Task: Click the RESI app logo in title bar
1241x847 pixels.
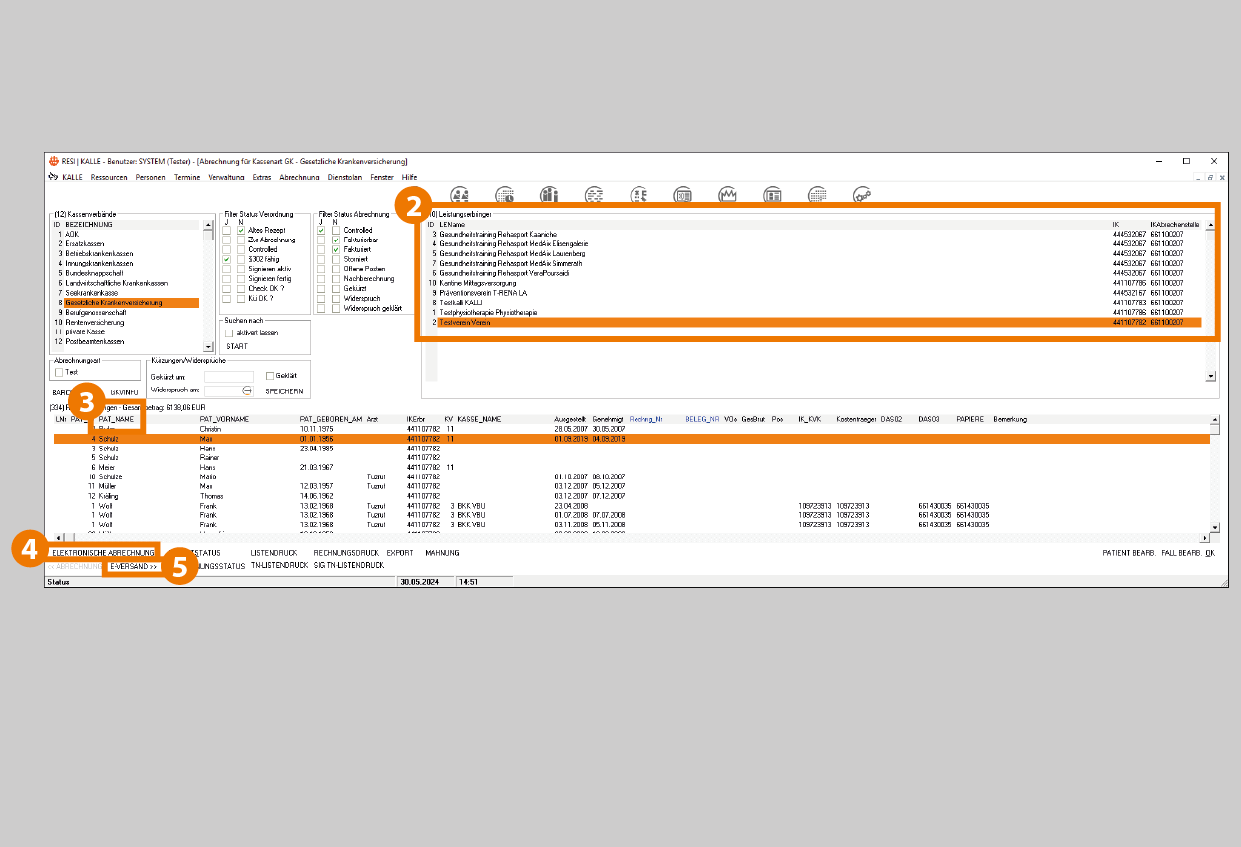Action: (x=53, y=161)
